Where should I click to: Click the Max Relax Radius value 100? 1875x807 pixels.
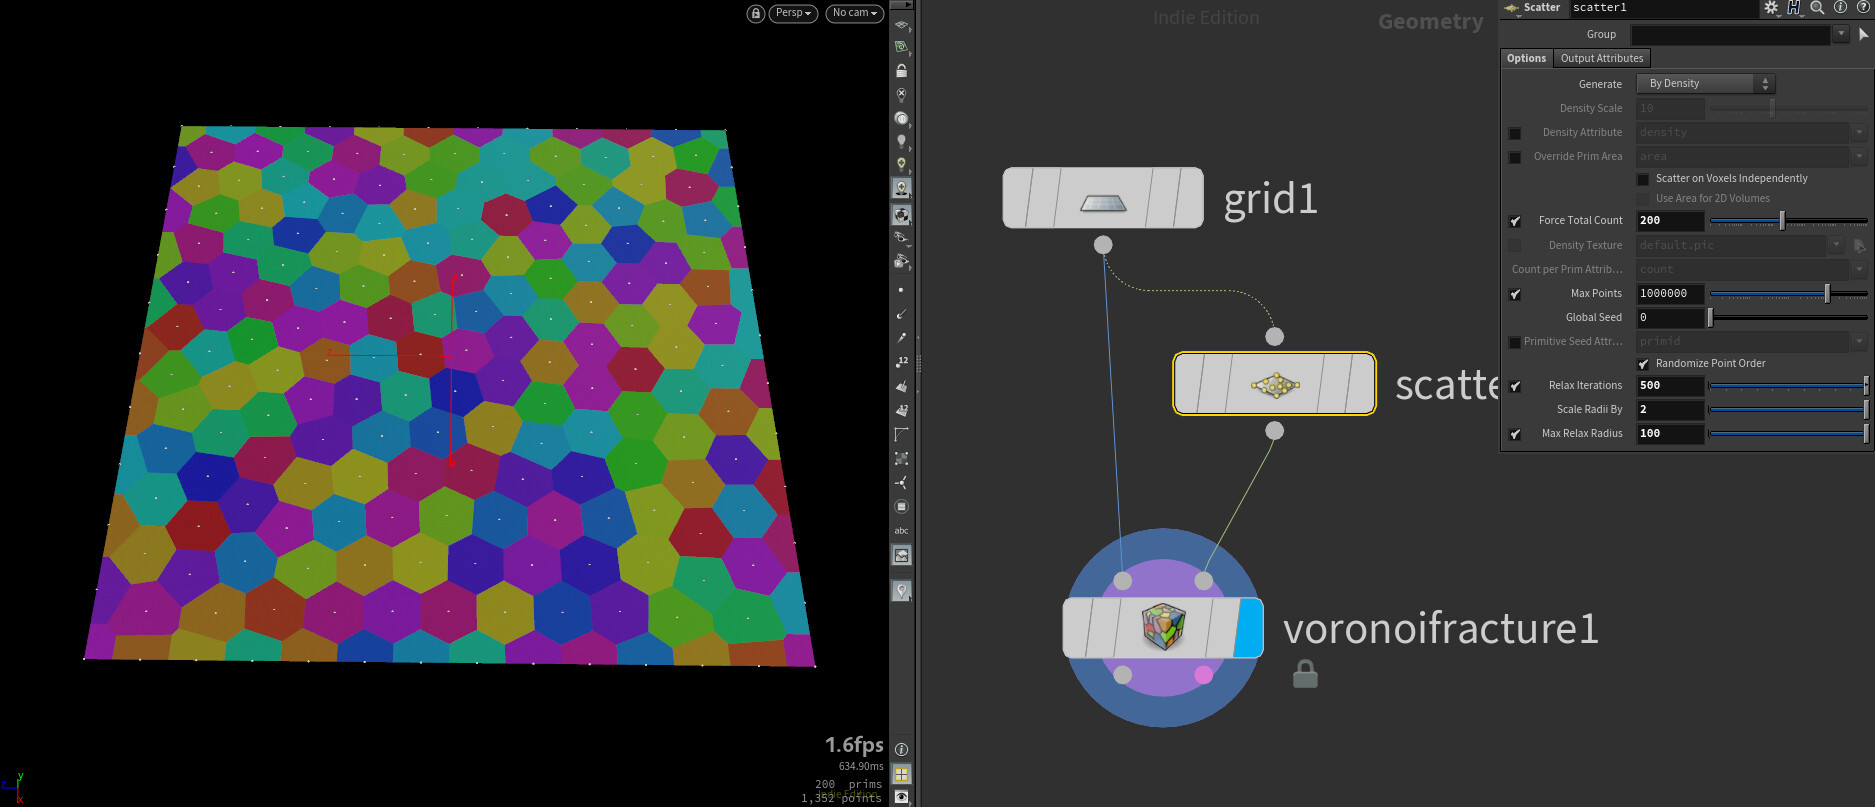tap(1670, 434)
